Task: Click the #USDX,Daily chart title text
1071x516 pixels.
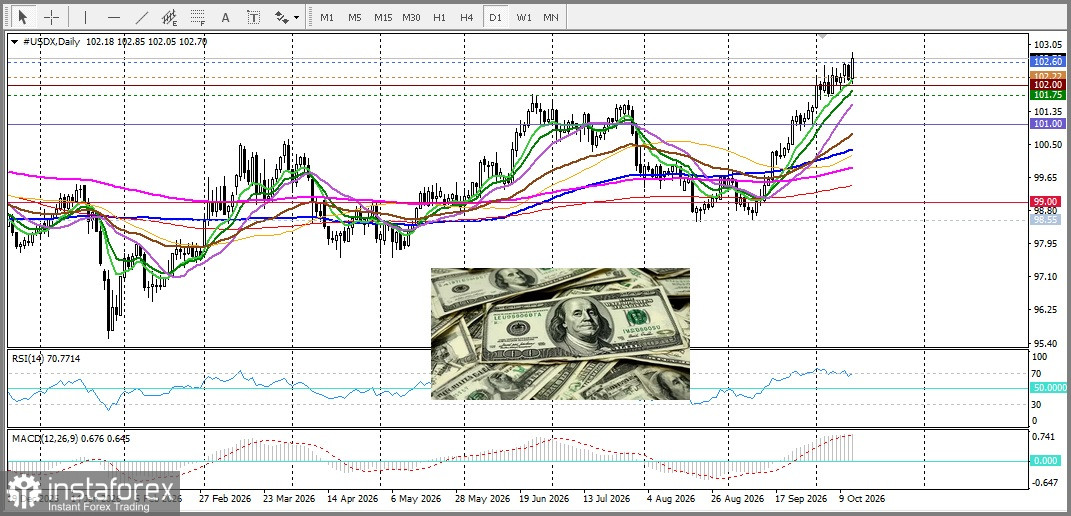Action: (x=51, y=42)
